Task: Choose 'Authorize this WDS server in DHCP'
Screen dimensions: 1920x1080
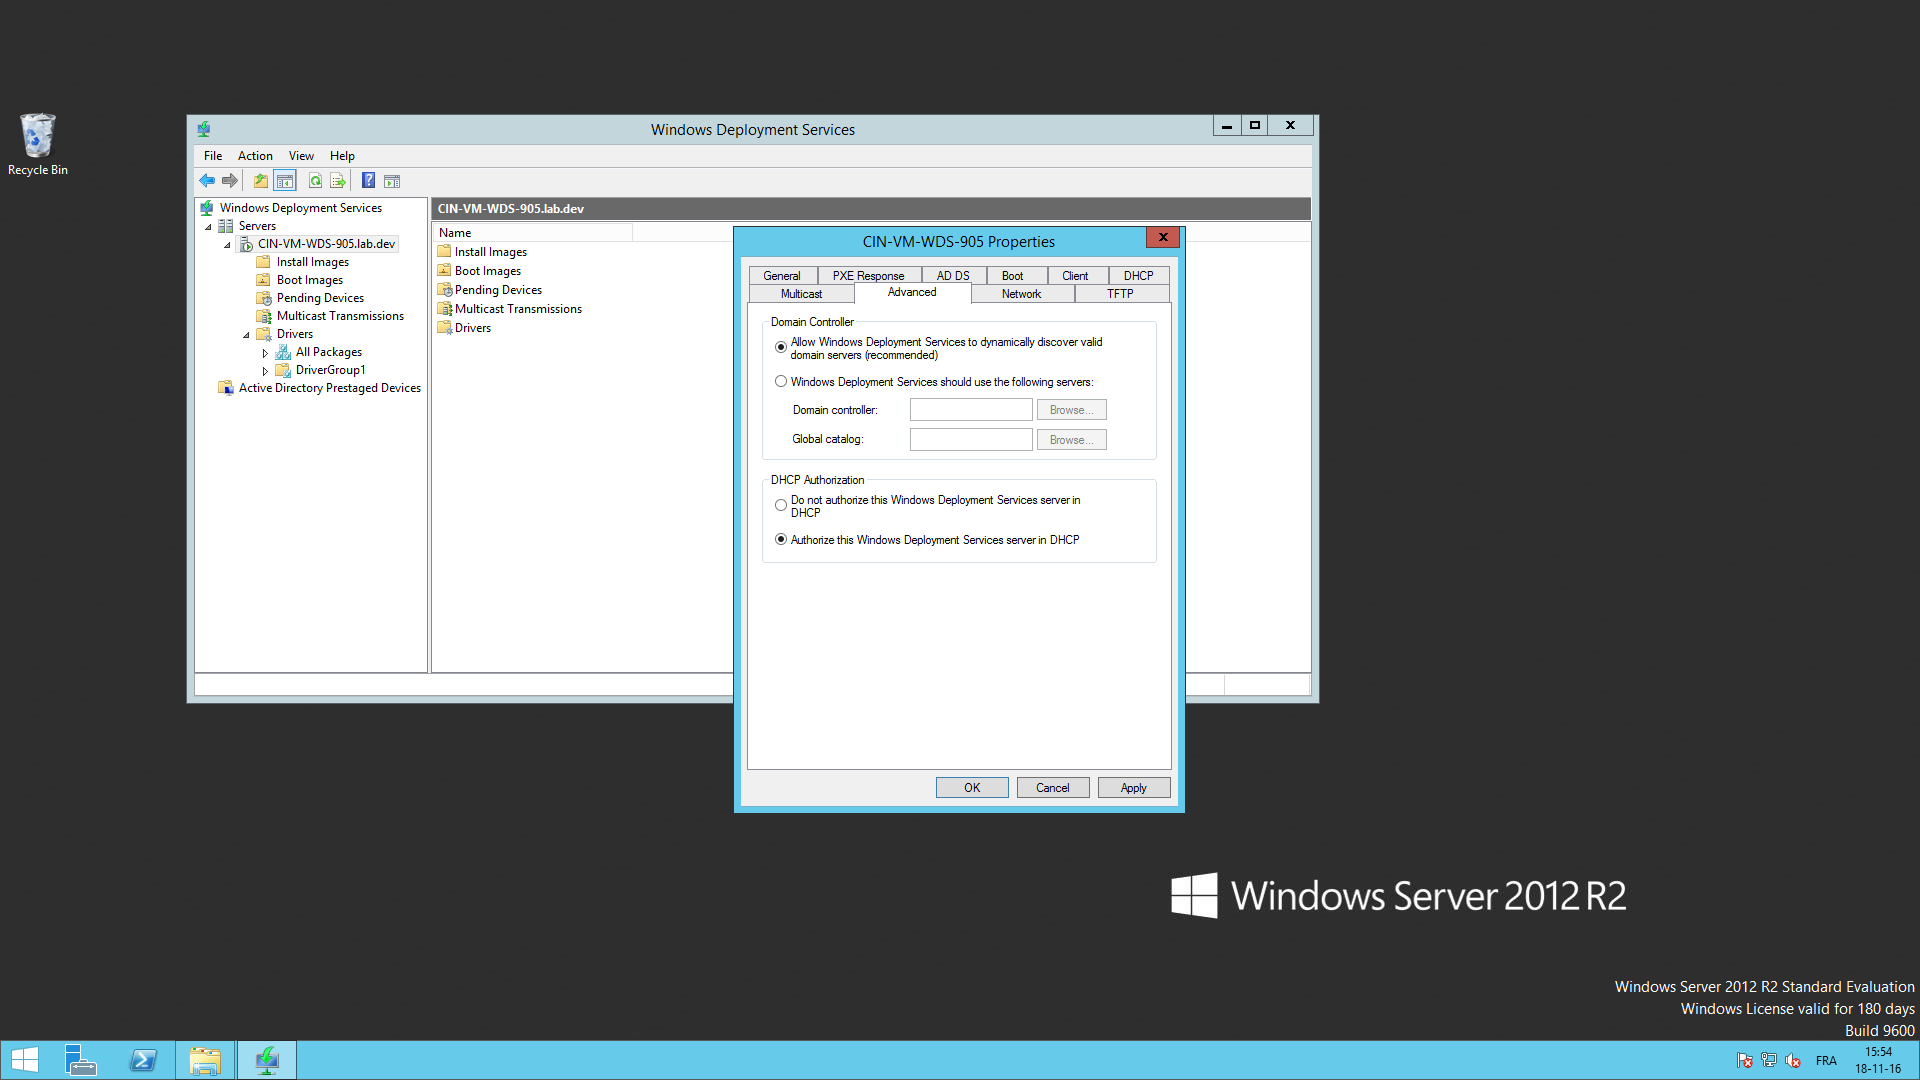Action: coord(781,539)
